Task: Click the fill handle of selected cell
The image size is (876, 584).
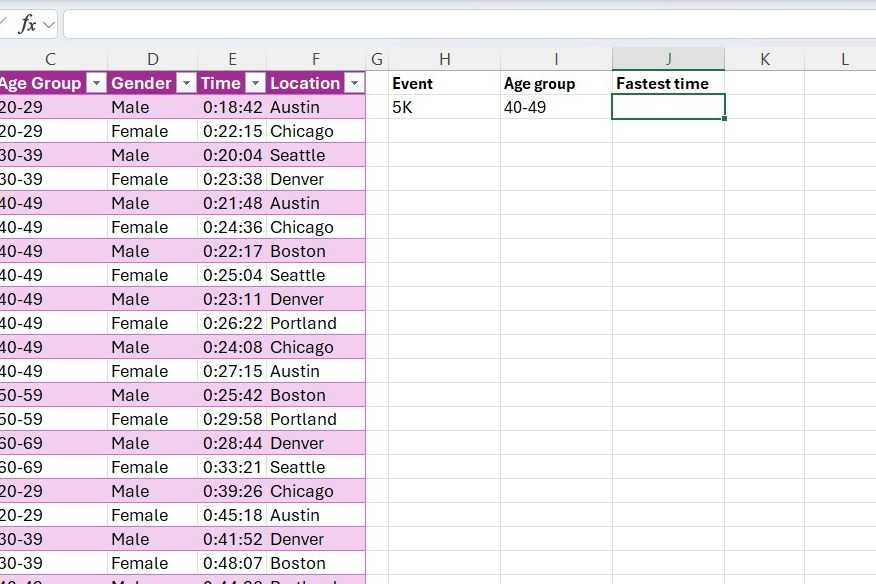Action: click(x=725, y=118)
